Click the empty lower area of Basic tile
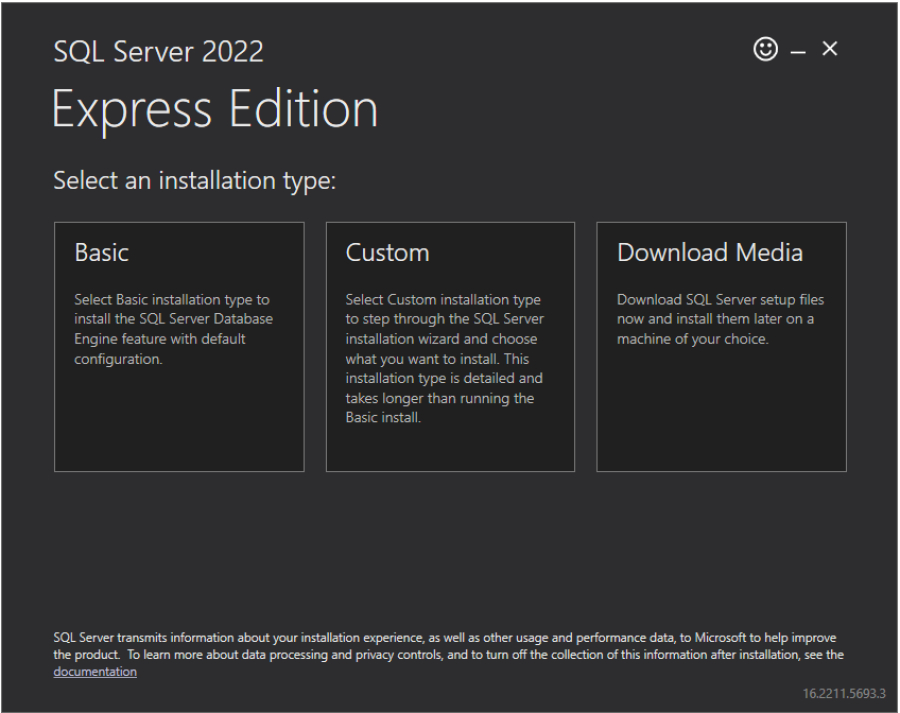 coord(179,425)
